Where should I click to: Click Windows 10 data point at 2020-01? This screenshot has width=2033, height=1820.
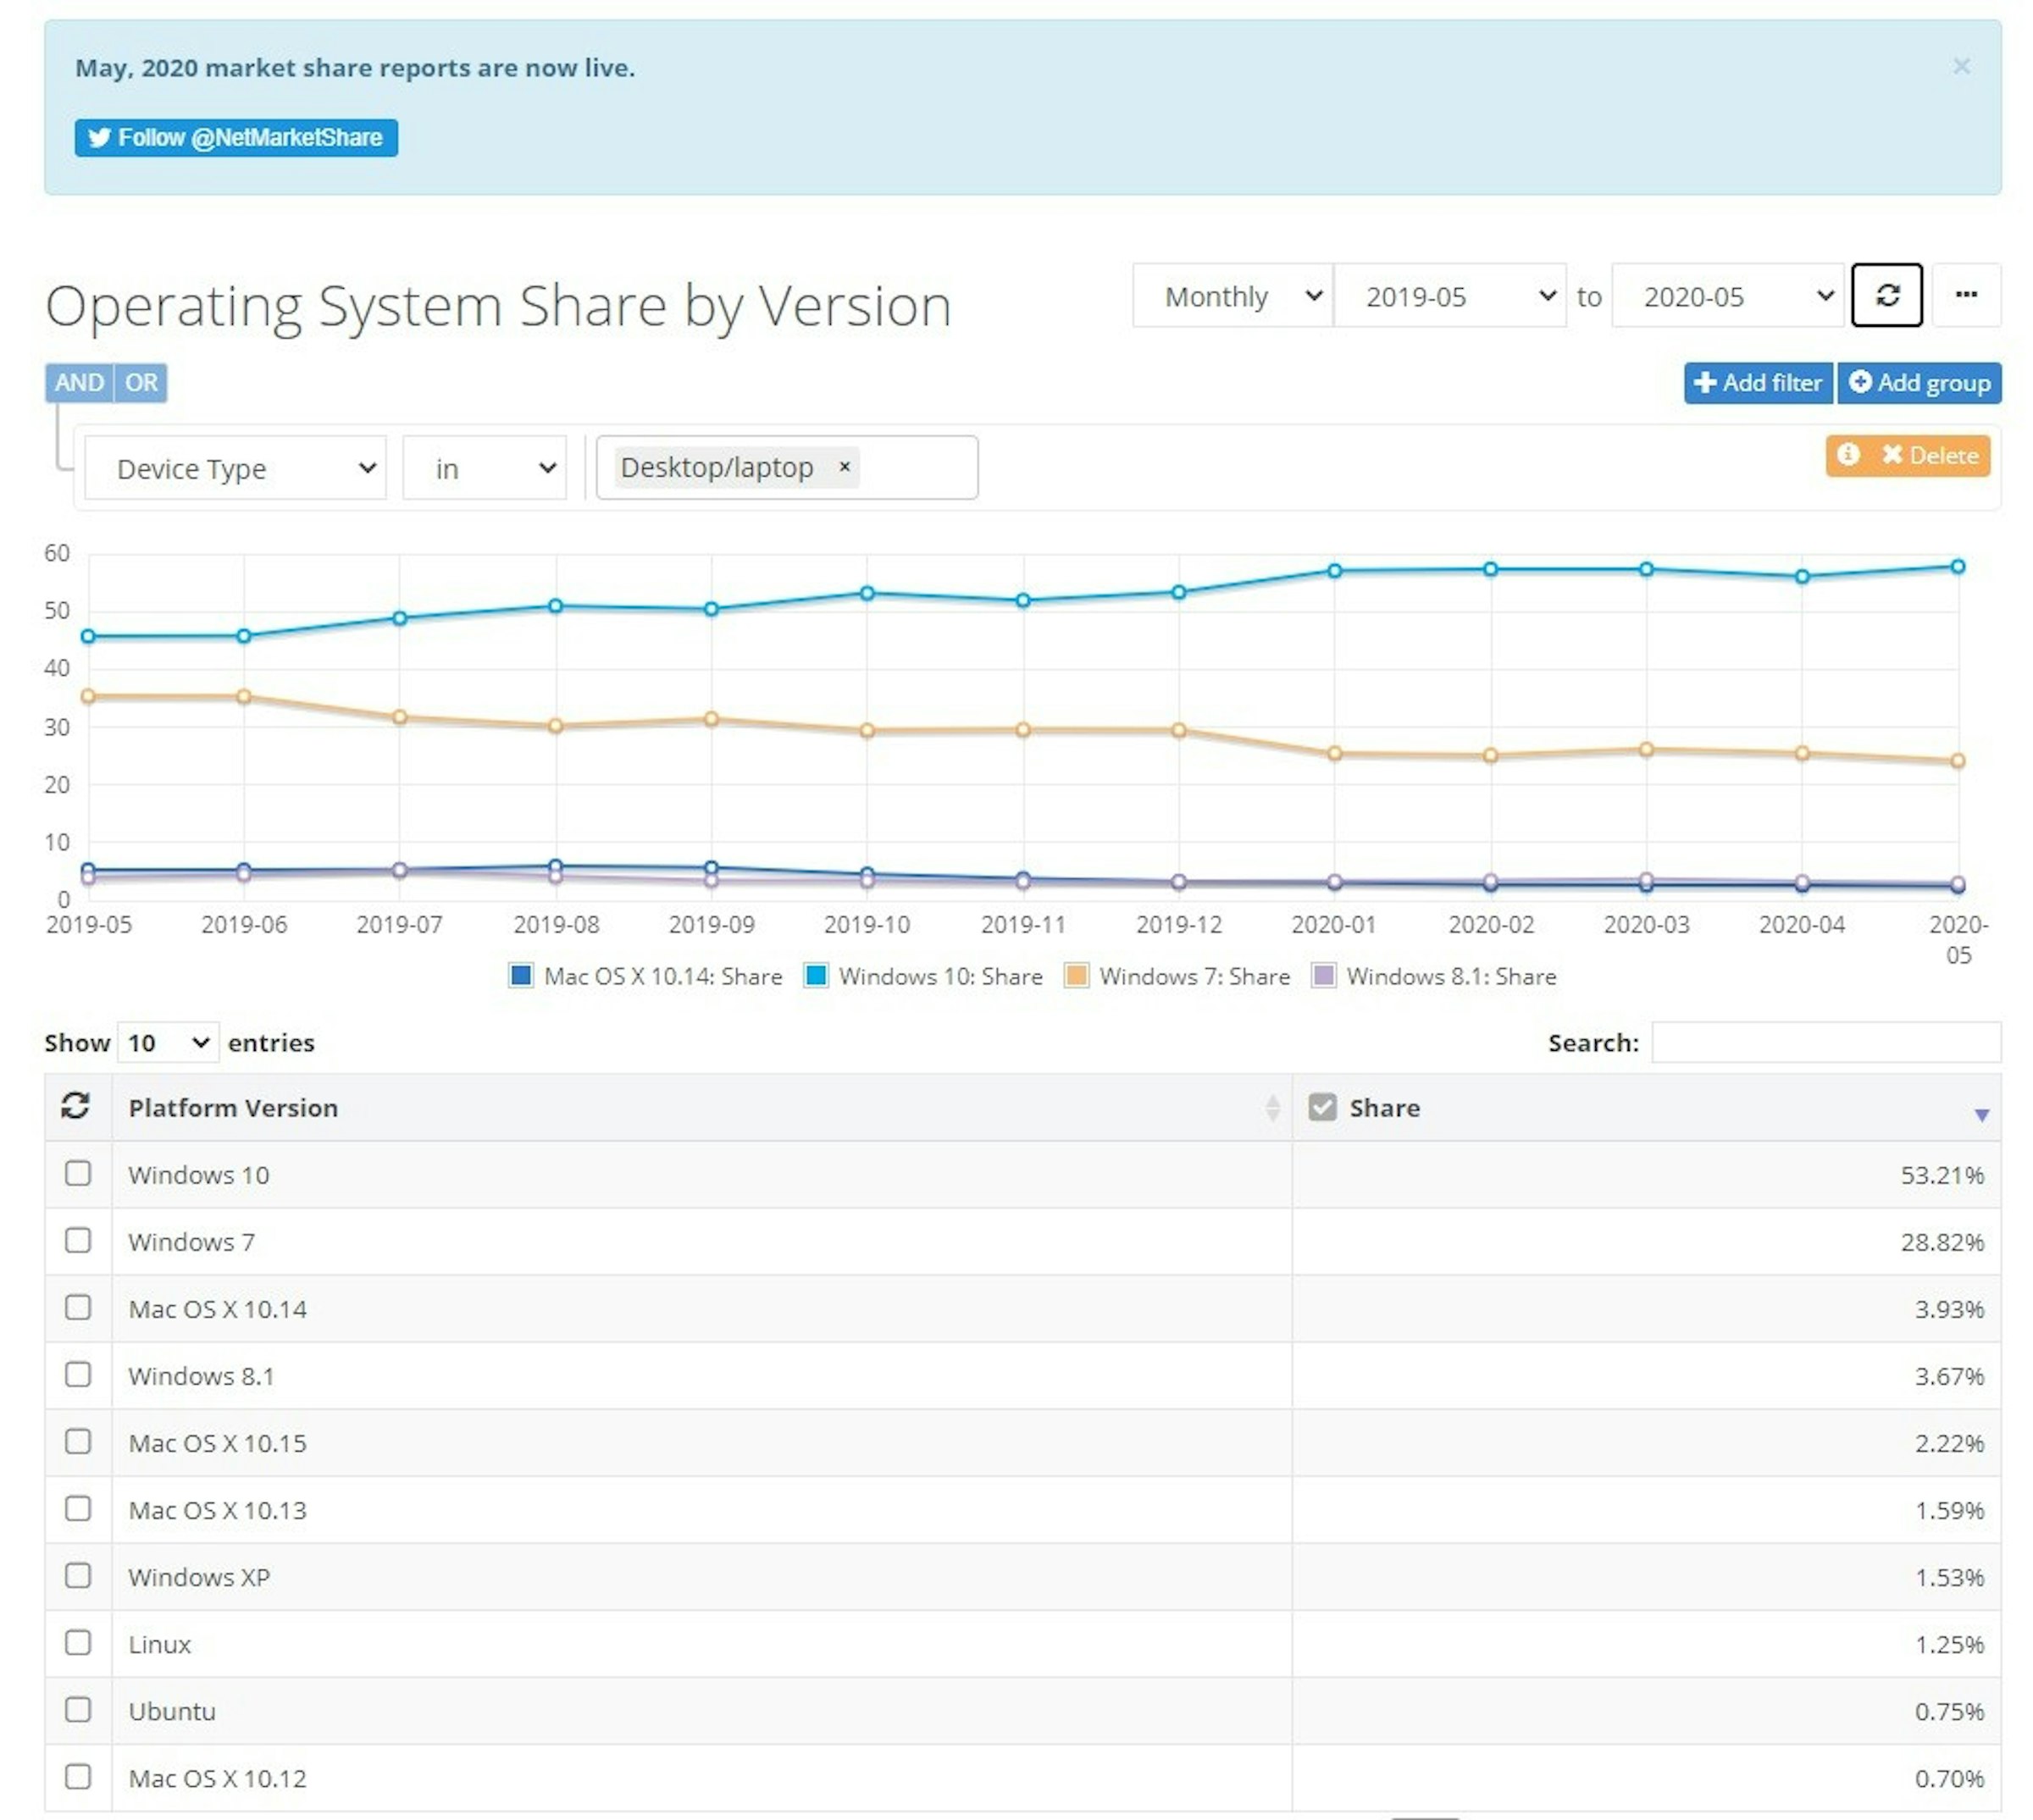click(x=1334, y=570)
